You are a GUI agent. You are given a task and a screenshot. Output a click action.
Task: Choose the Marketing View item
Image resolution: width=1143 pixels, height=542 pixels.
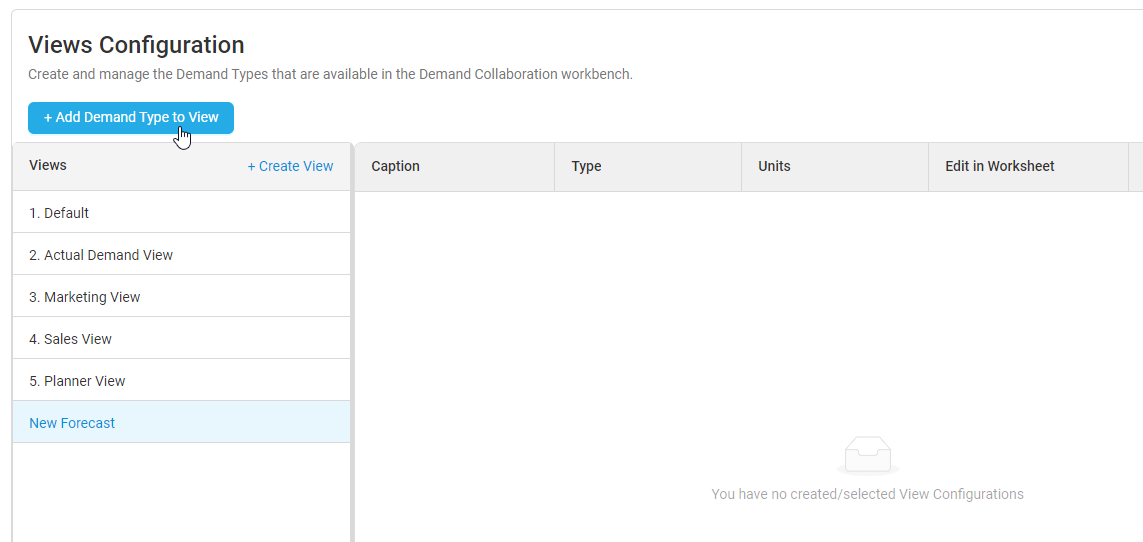point(181,297)
